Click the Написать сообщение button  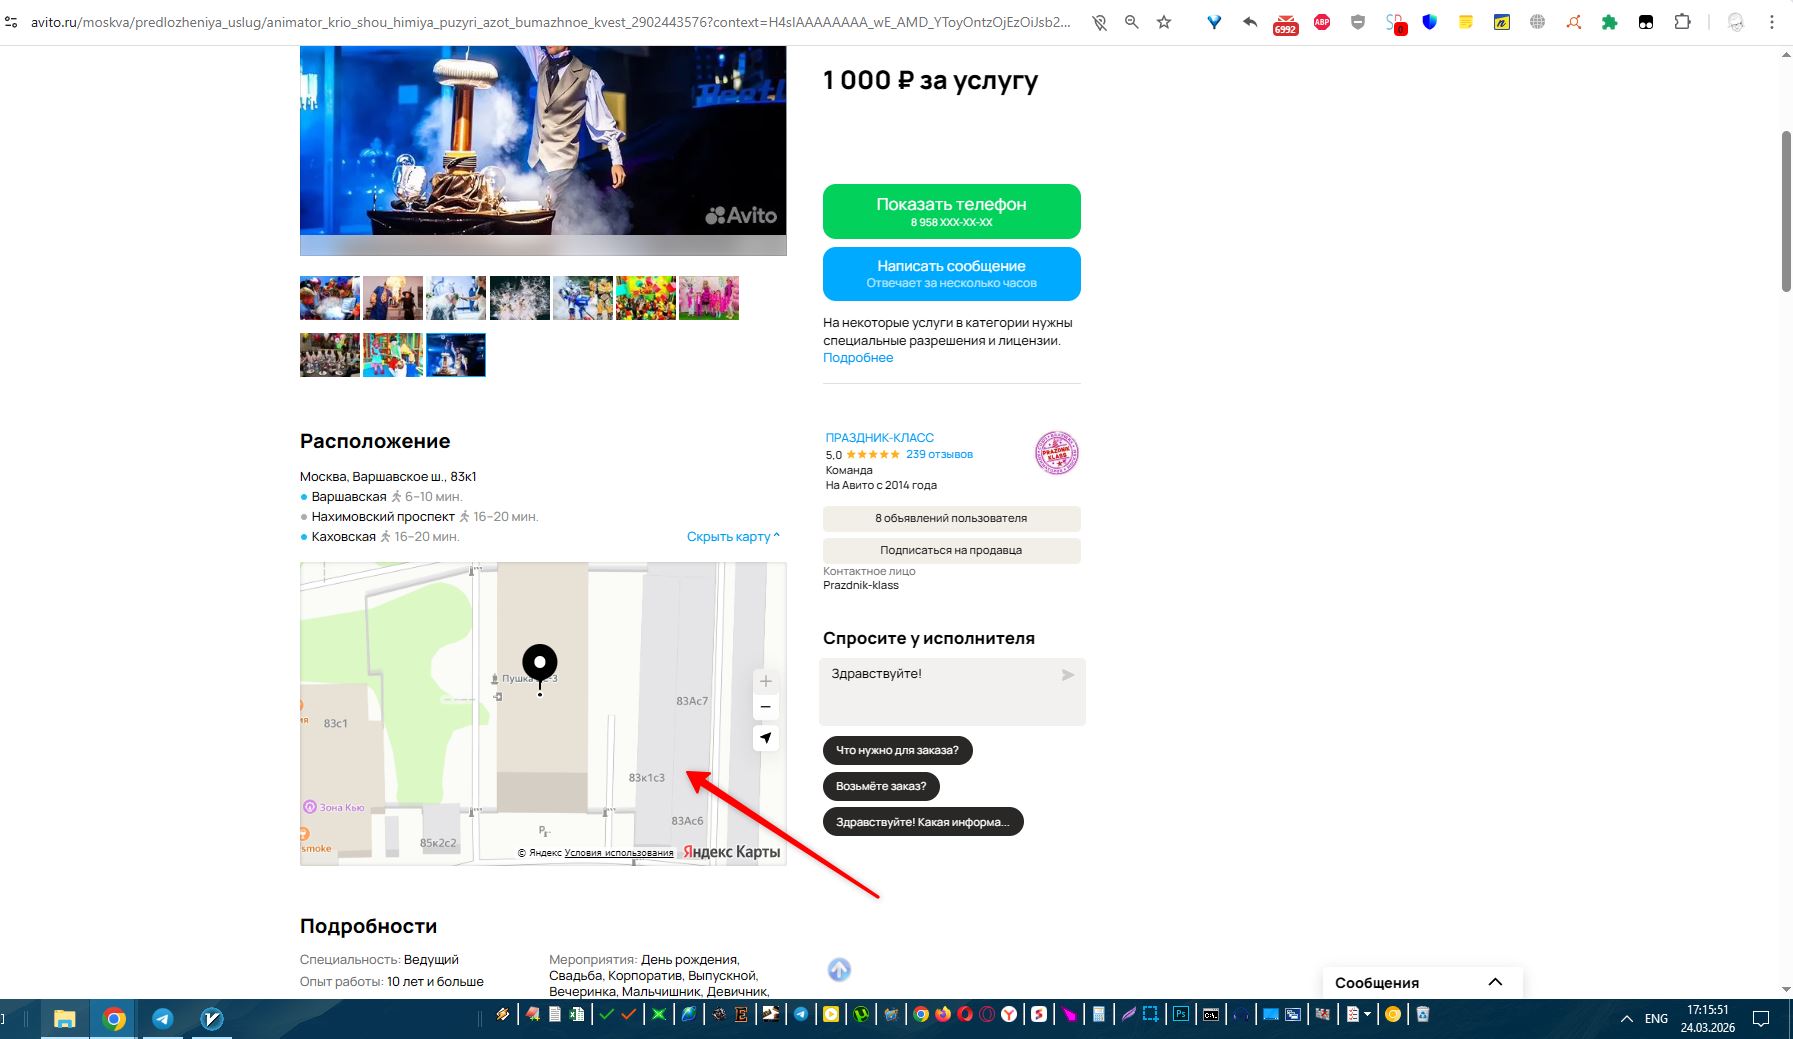tap(952, 274)
